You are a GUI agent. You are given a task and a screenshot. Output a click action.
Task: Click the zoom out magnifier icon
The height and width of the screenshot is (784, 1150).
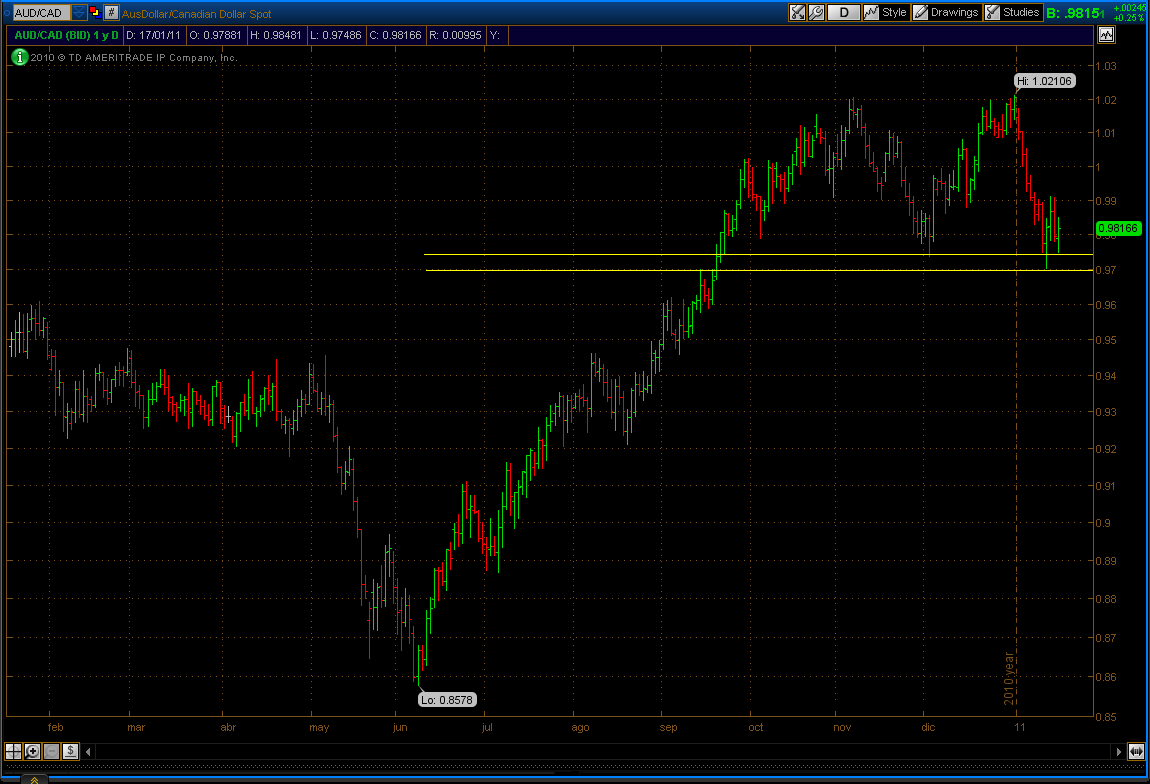click(51, 751)
